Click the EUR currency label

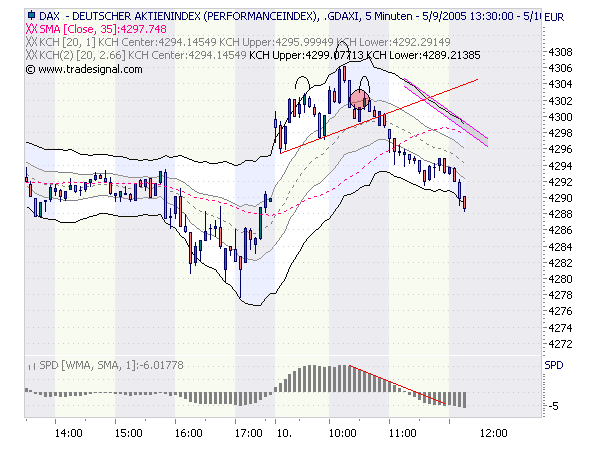[x=554, y=17]
